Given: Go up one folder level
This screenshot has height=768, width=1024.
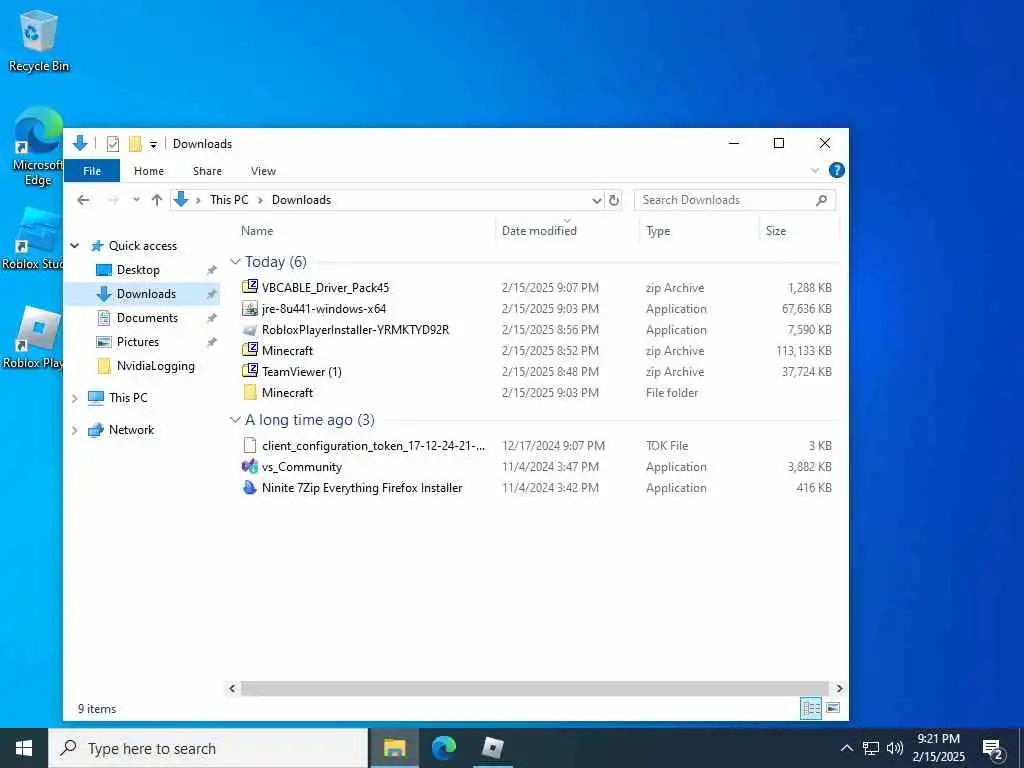Looking at the screenshot, I should point(157,200).
